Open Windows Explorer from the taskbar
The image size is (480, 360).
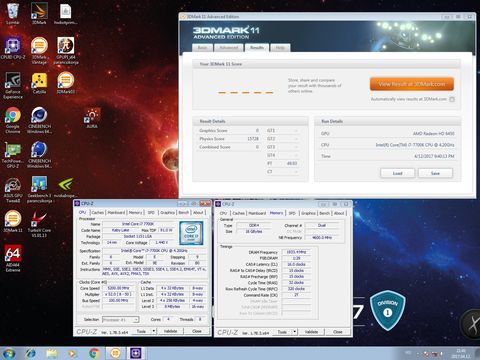click(x=52, y=353)
